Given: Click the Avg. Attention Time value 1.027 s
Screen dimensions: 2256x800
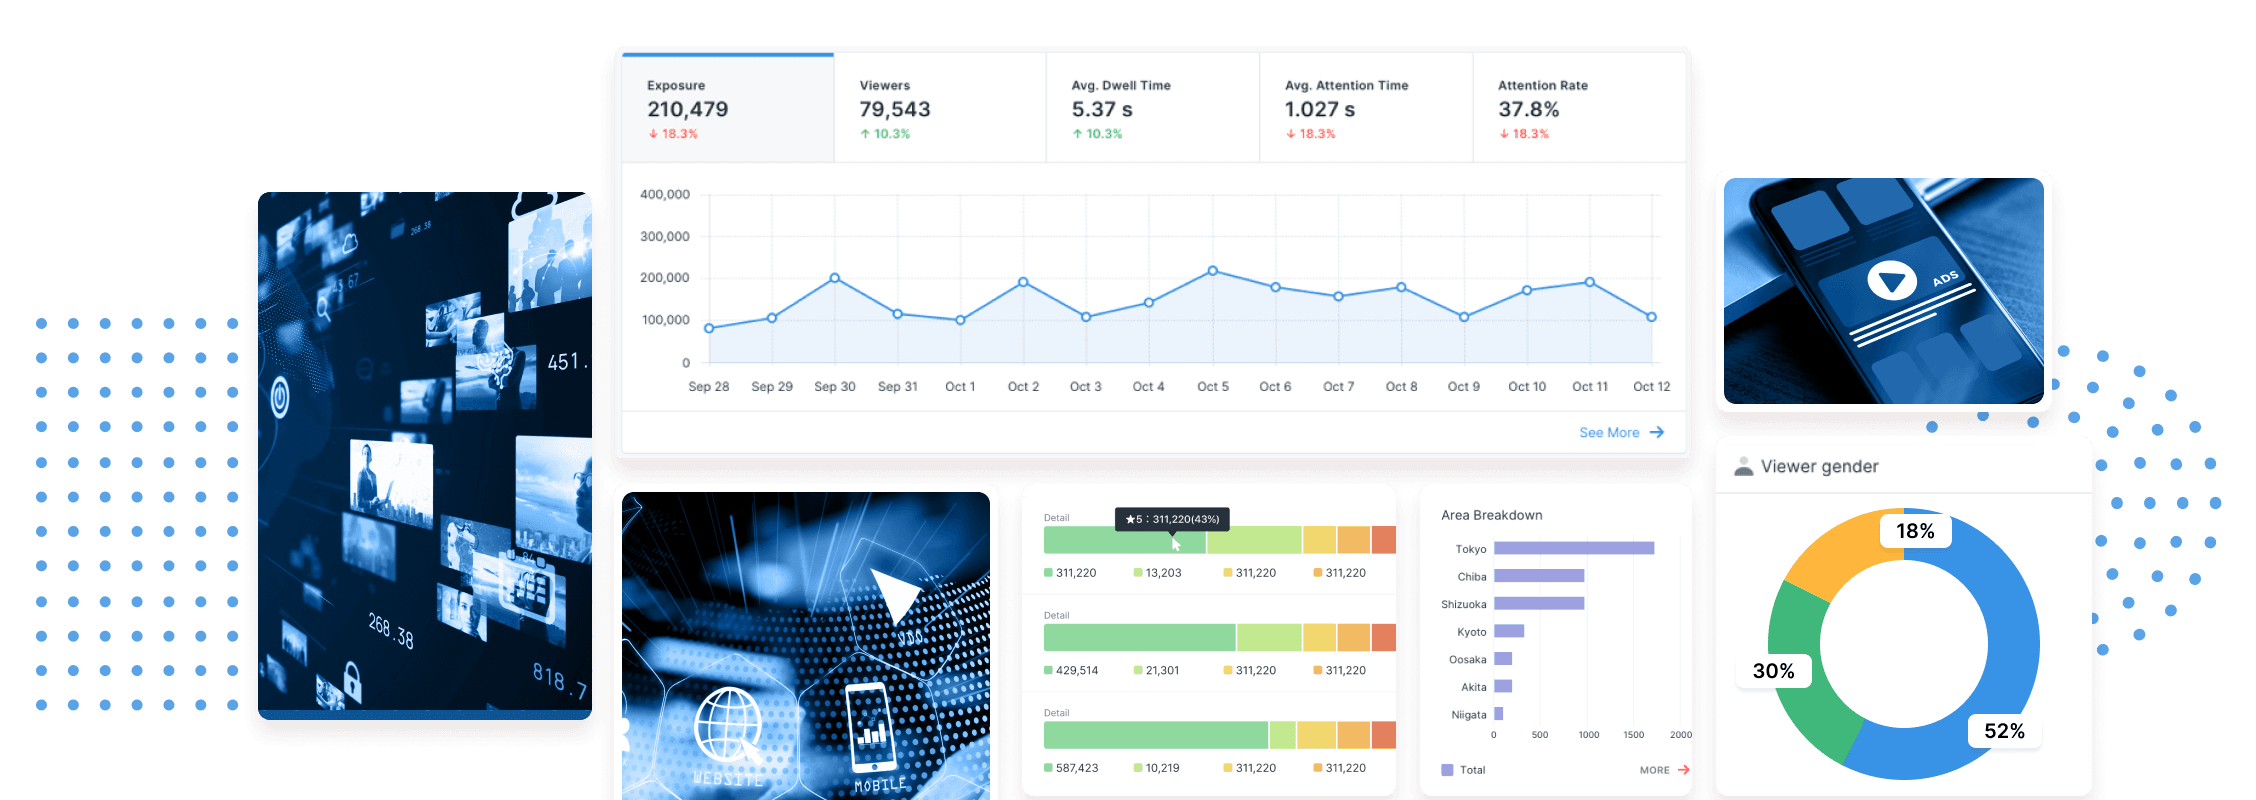Looking at the screenshot, I should point(1320,109).
